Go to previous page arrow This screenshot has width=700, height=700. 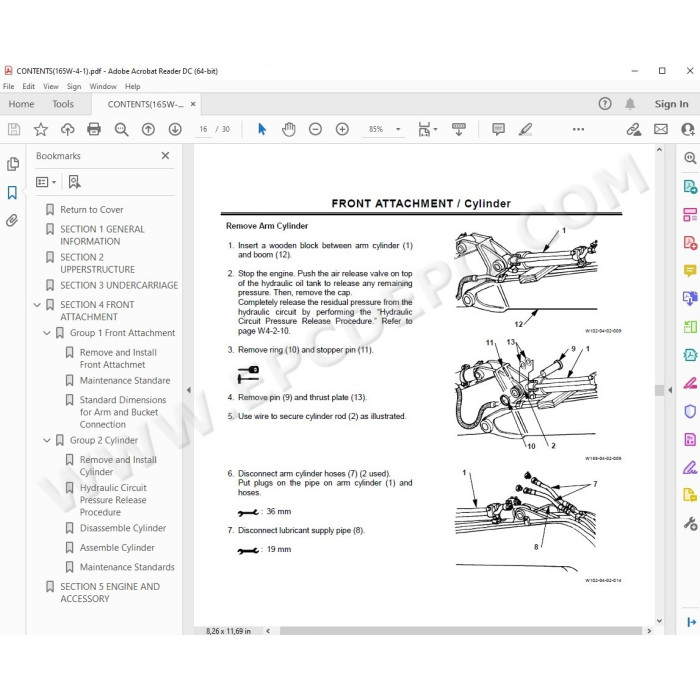pyautogui.click(x=148, y=129)
